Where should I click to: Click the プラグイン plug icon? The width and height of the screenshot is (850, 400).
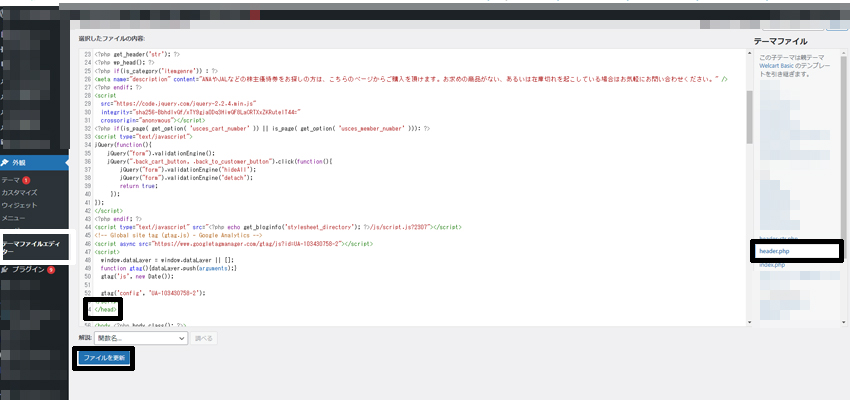pyautogui.click(x=5, y=269)
